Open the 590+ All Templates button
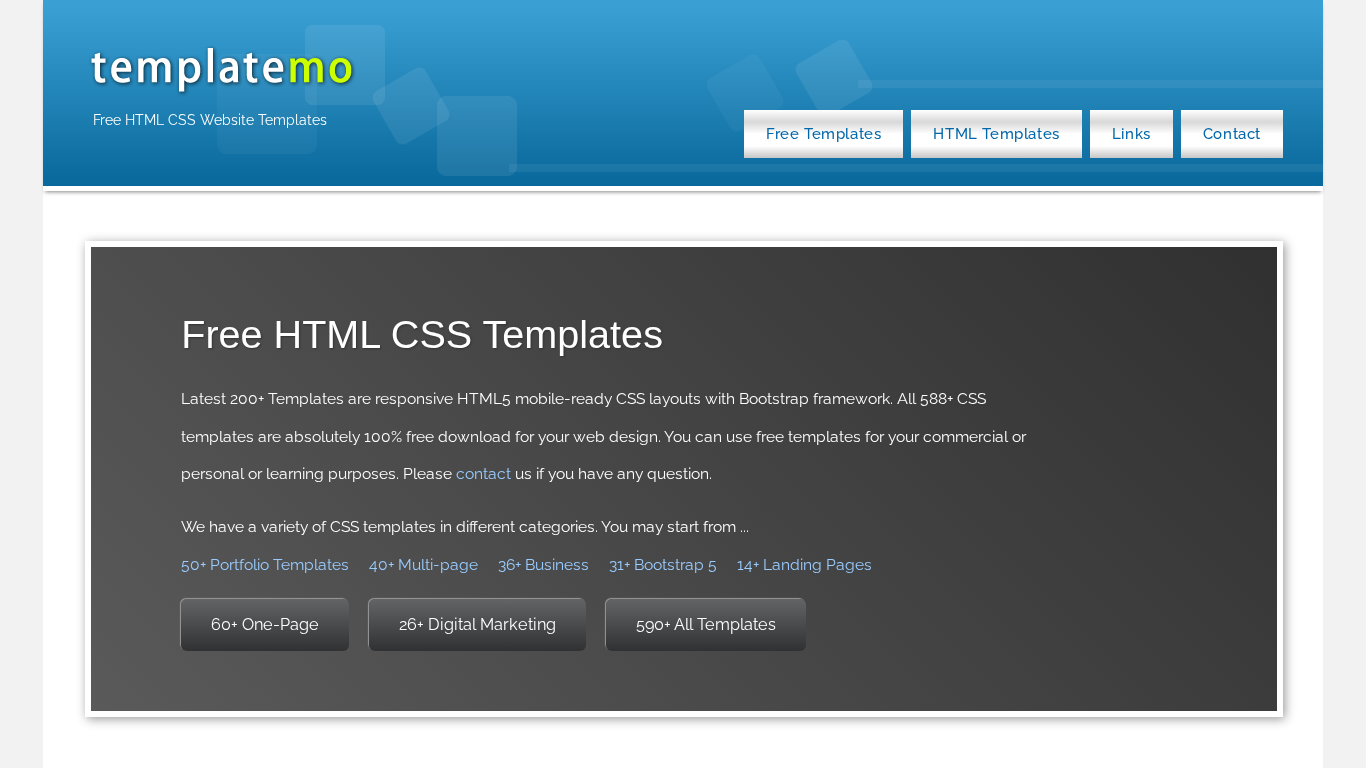This screenshot has width=1366, height=768. point(705,625)
